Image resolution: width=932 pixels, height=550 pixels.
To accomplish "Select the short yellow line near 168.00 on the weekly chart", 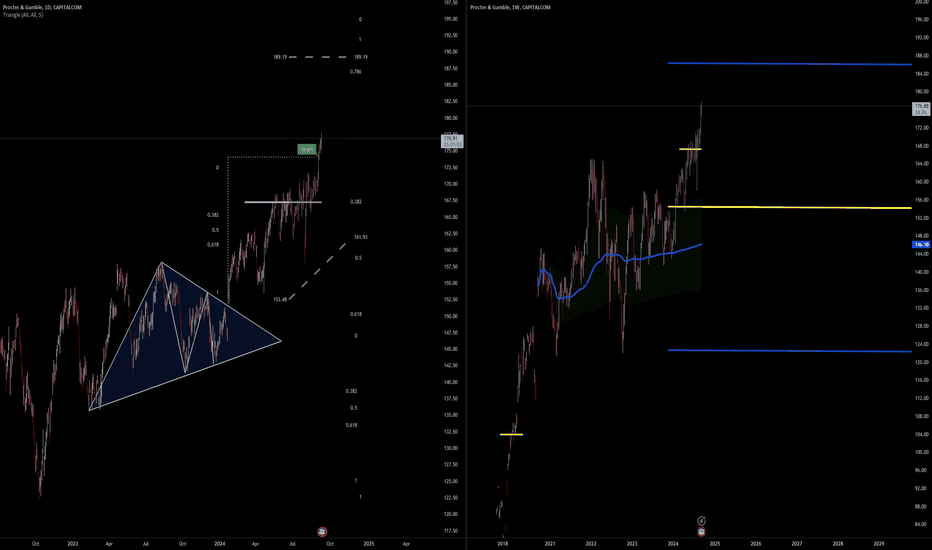I will click(690, 149).
